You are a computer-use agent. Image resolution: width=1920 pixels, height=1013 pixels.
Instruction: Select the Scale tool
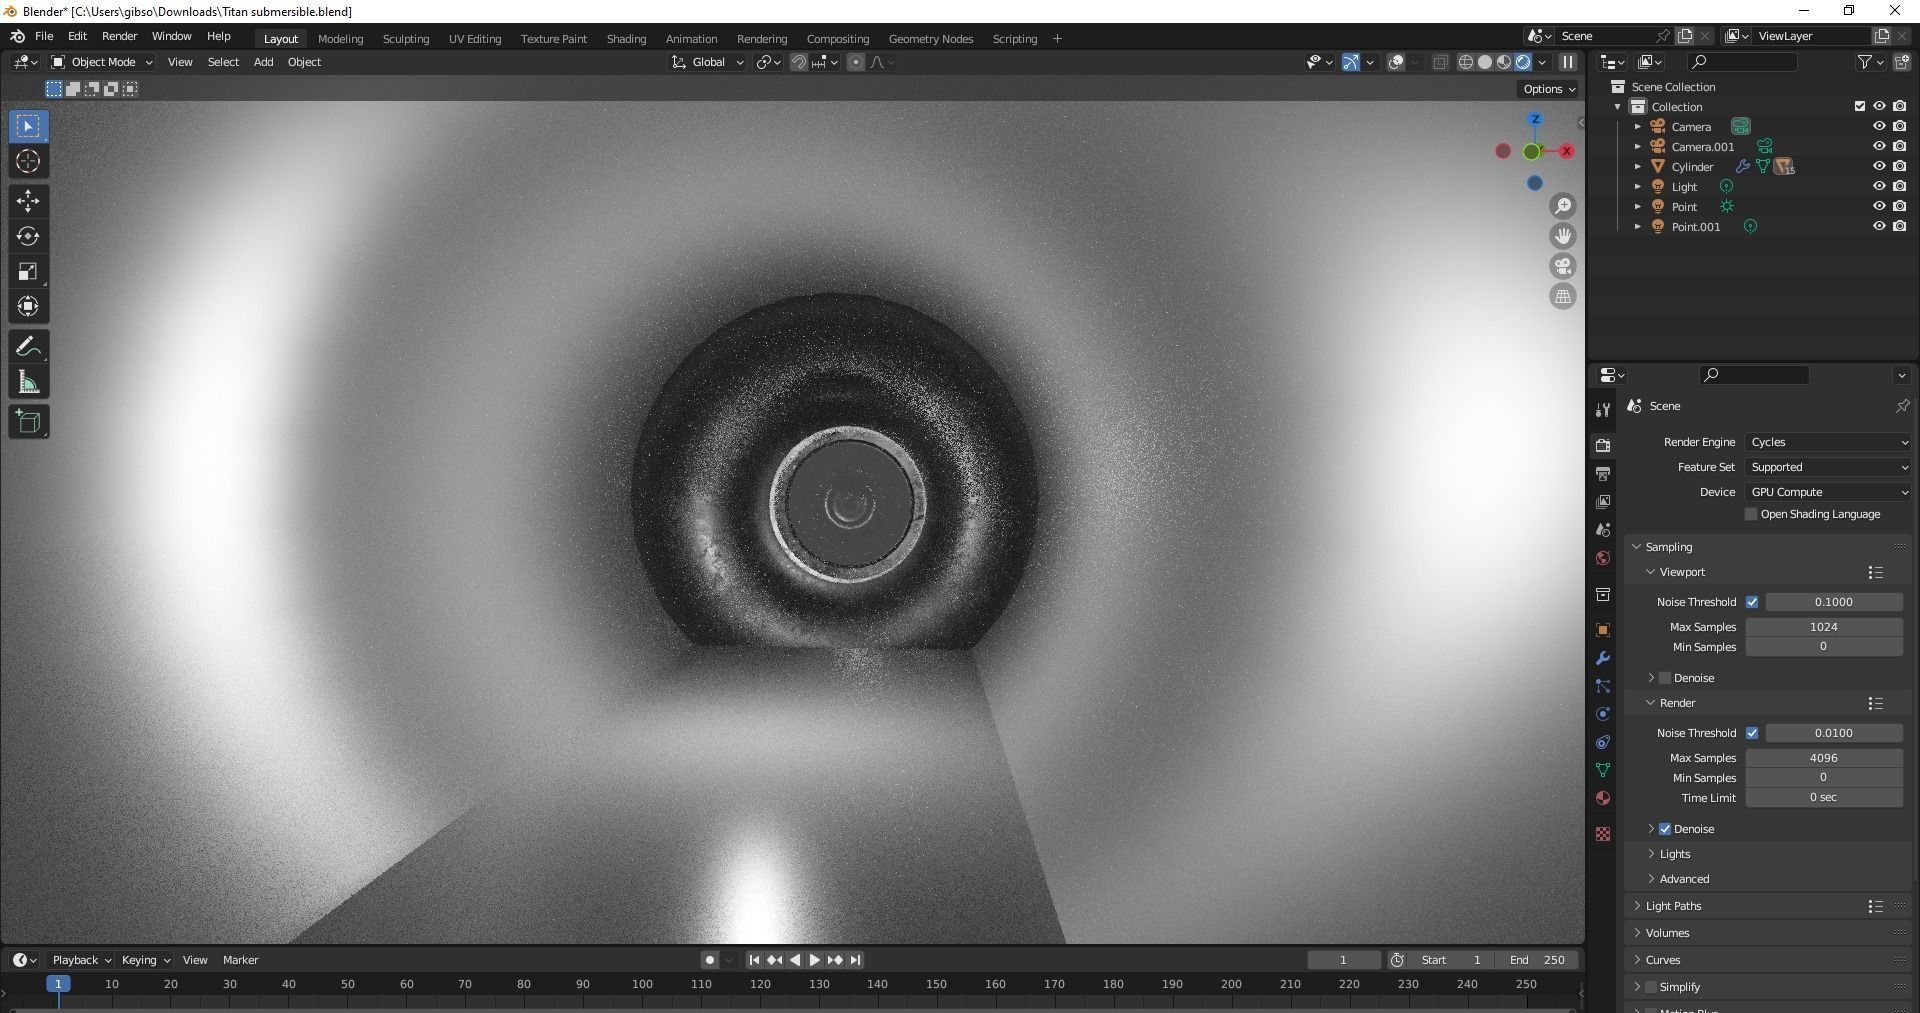click(28, 271)
